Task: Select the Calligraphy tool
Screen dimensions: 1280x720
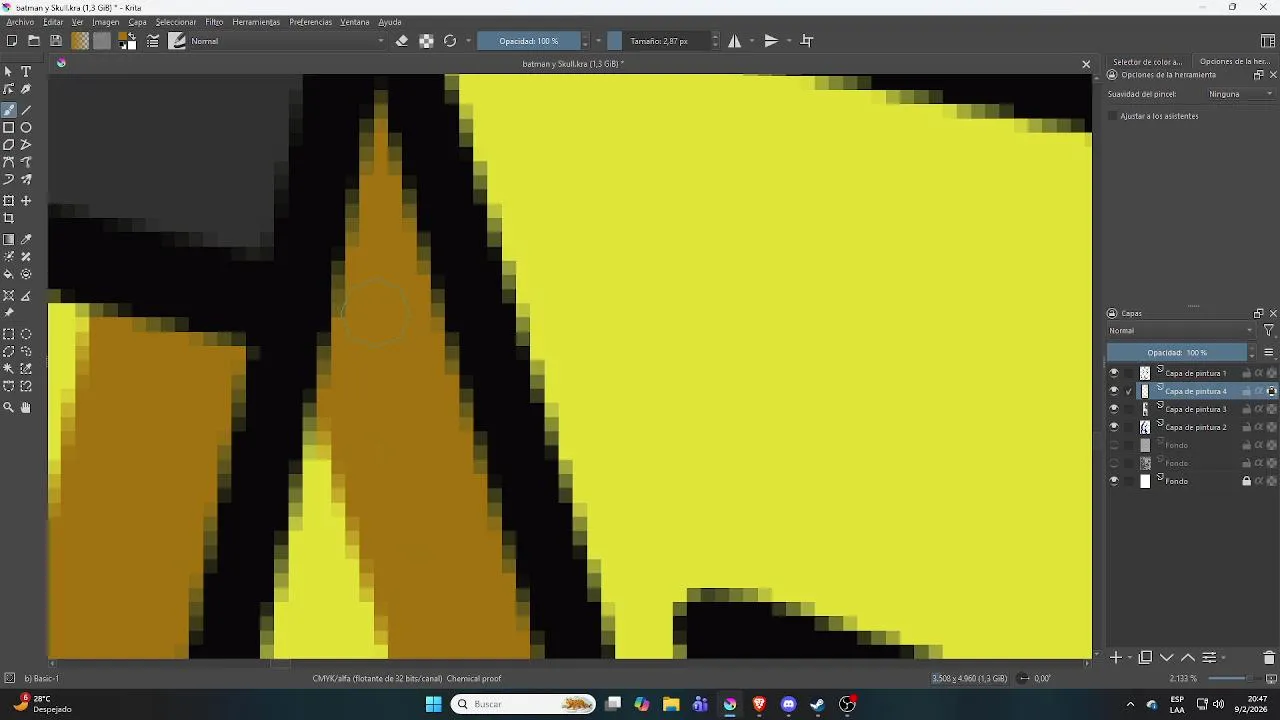Action: [x=26, y=89]
